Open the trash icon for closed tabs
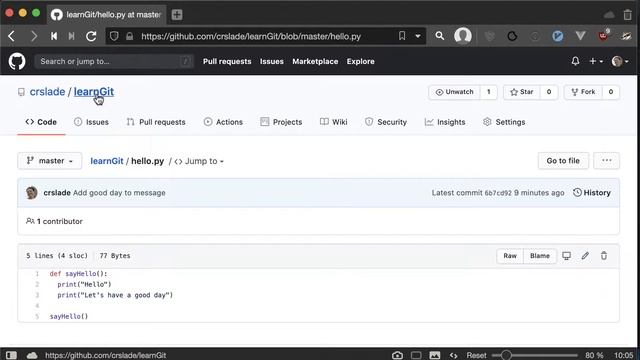This screenshot has height=360, width=640. 628,15
